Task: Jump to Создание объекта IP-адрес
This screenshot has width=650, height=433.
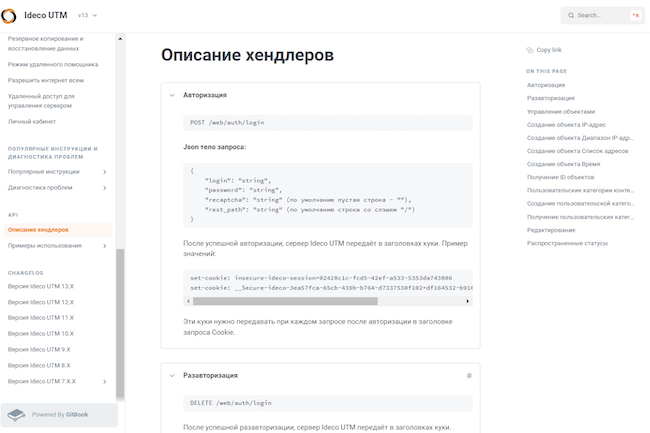Action: coord(566,125)
